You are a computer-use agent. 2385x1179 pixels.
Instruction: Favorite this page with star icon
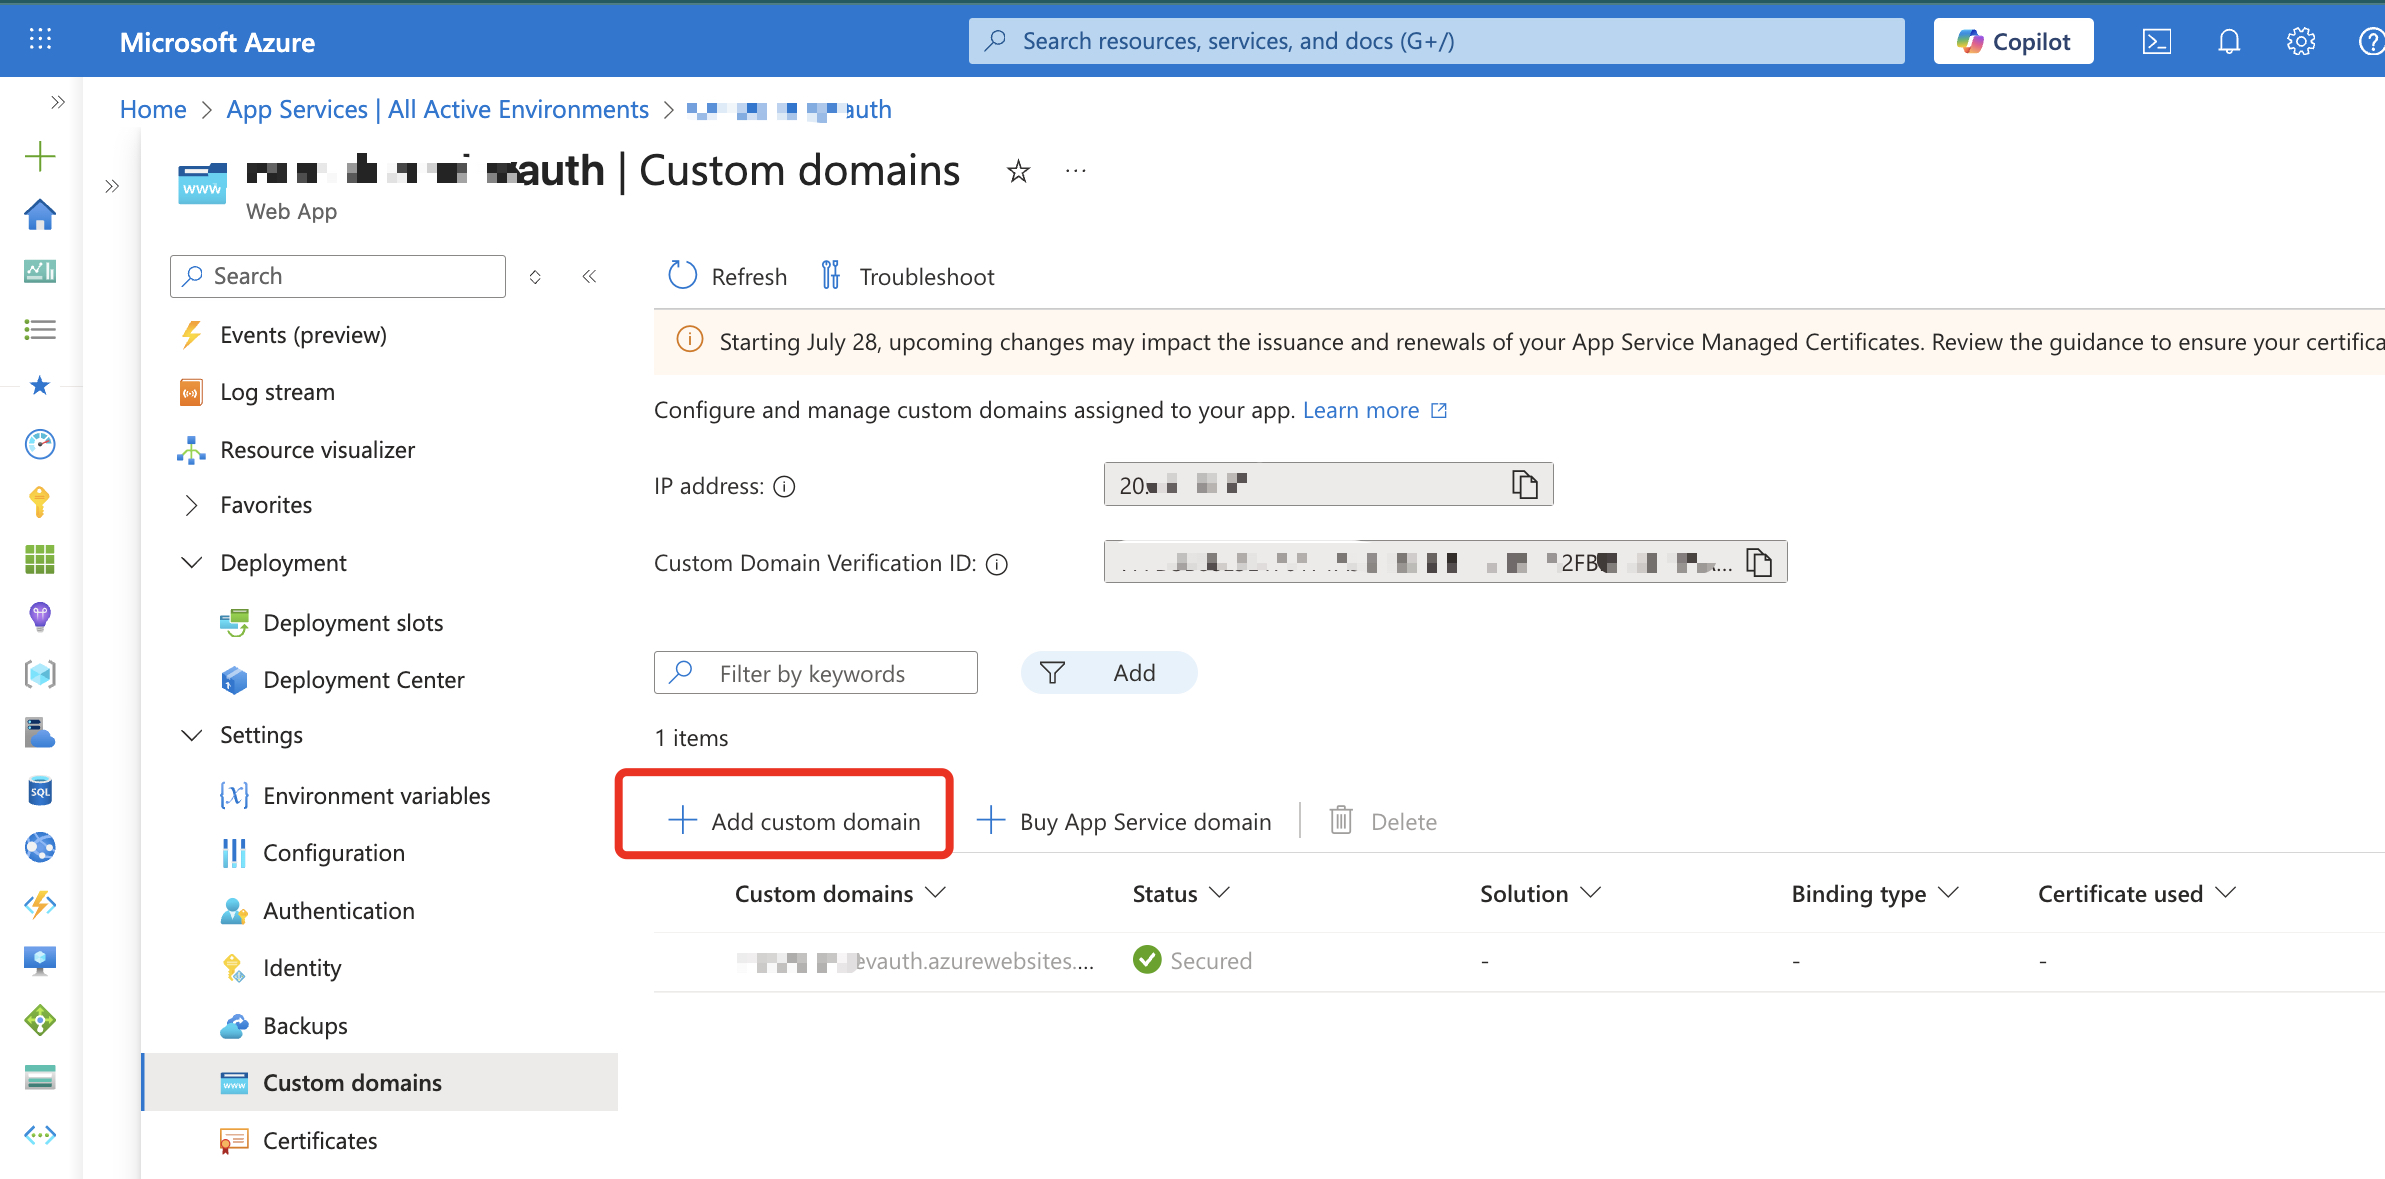point(1018,172)
